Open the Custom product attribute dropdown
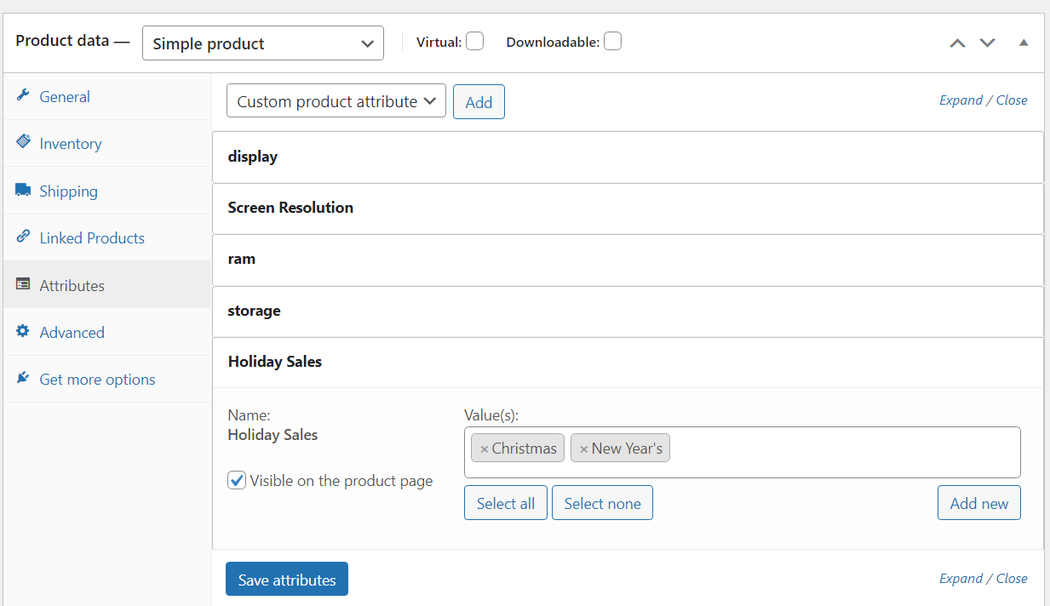This screenshot has height=606, width=1050. (336, 100)
